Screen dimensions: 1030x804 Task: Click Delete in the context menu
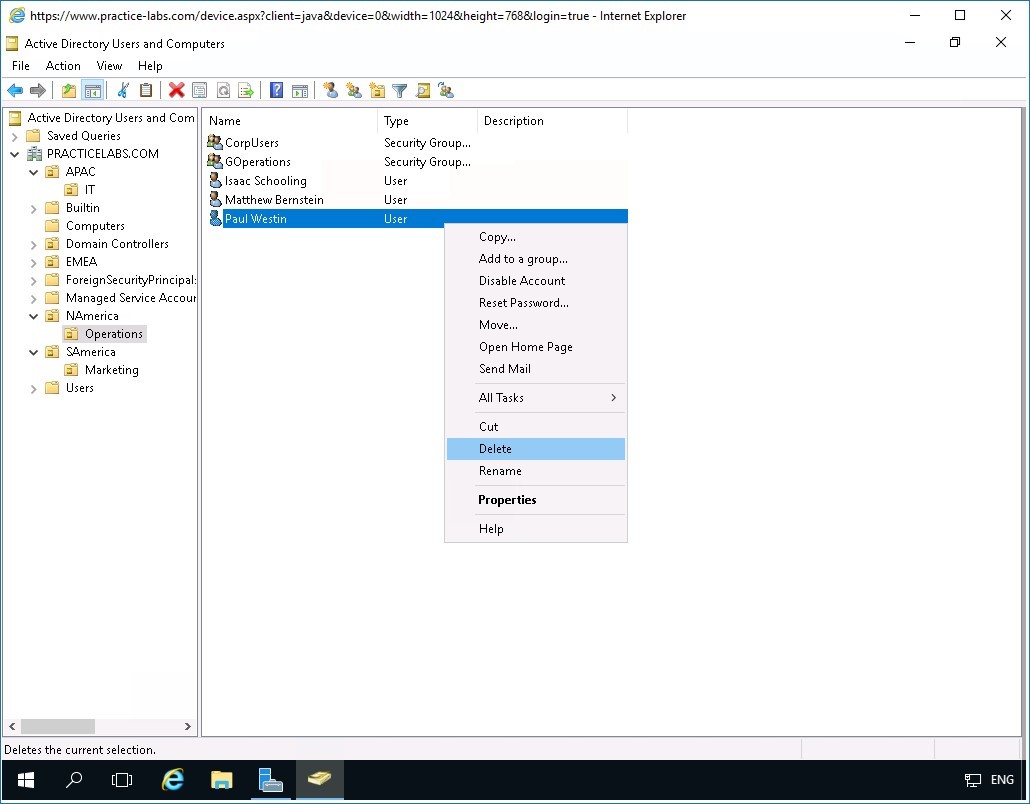[535, 449]
